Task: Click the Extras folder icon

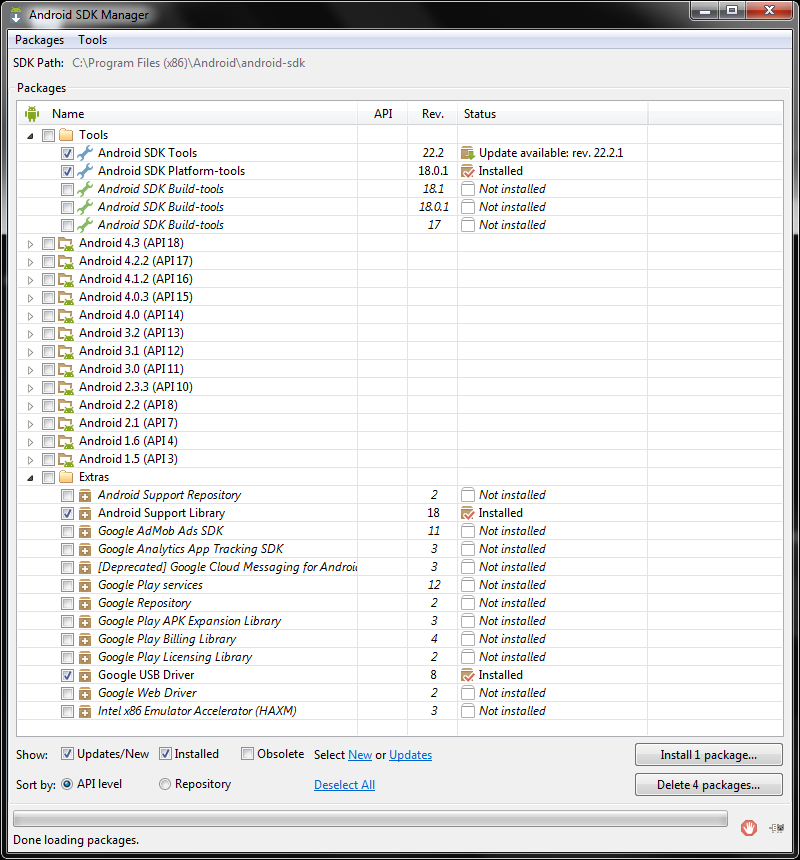Action: pos(66,477)
